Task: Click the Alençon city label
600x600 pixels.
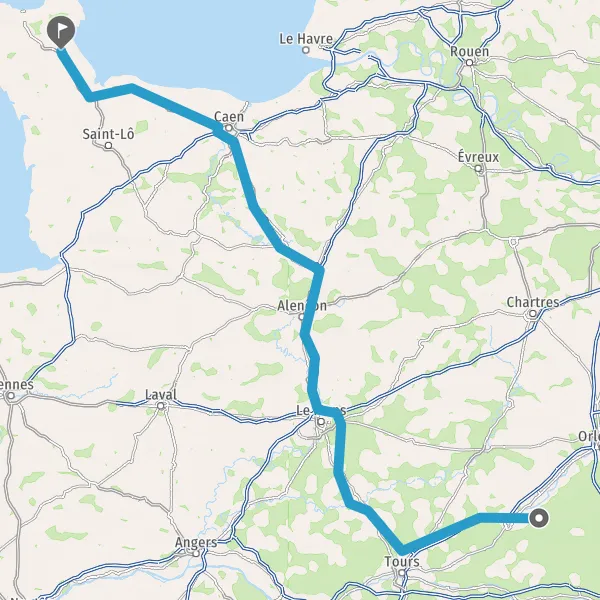Action: click(302, 305)
